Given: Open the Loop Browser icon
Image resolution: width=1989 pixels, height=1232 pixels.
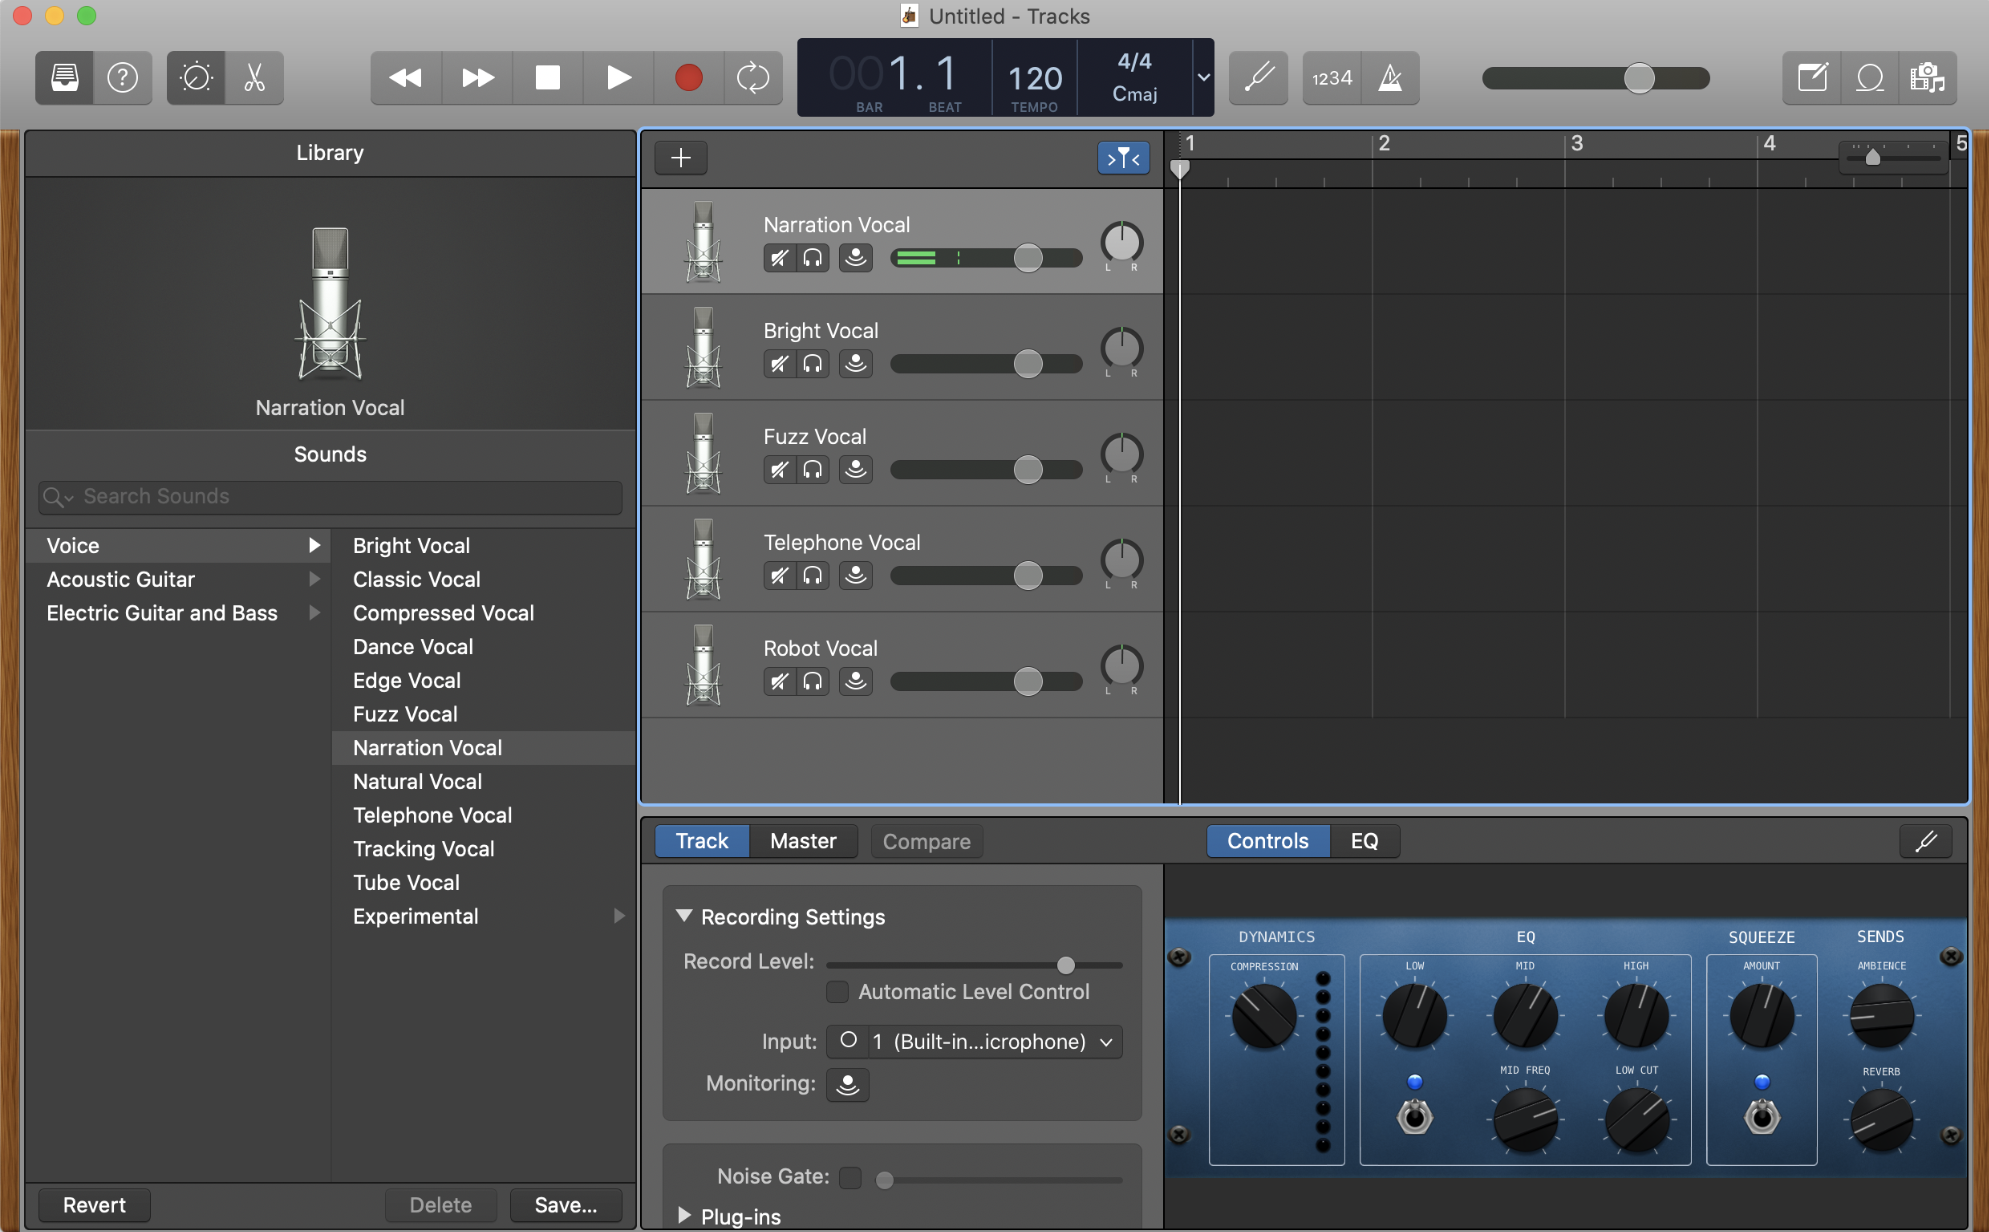Looking at the screenshot, I should (x=1870, y=78).
